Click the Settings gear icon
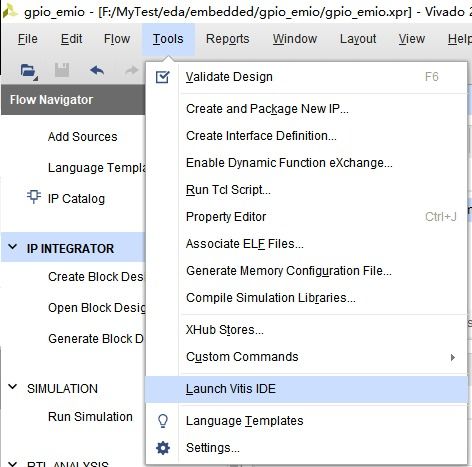Image resolution: width=472 pixels, height=467 pixels. pyautogui.click(x=163, y=448)
